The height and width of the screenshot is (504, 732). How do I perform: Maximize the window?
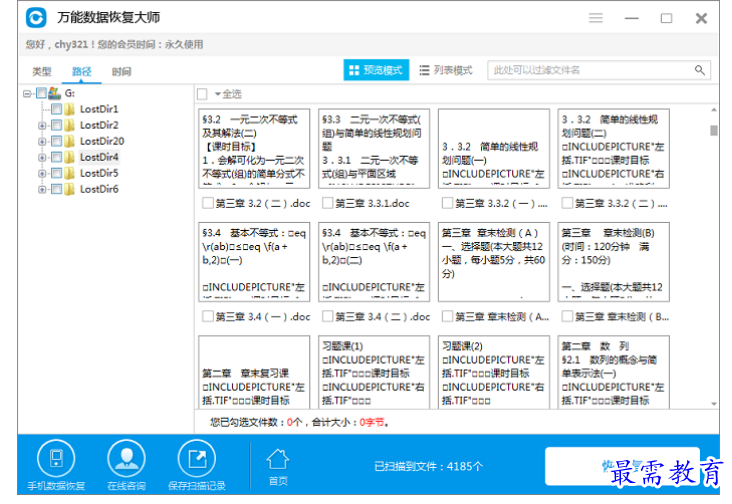click(x=666, y=18)
